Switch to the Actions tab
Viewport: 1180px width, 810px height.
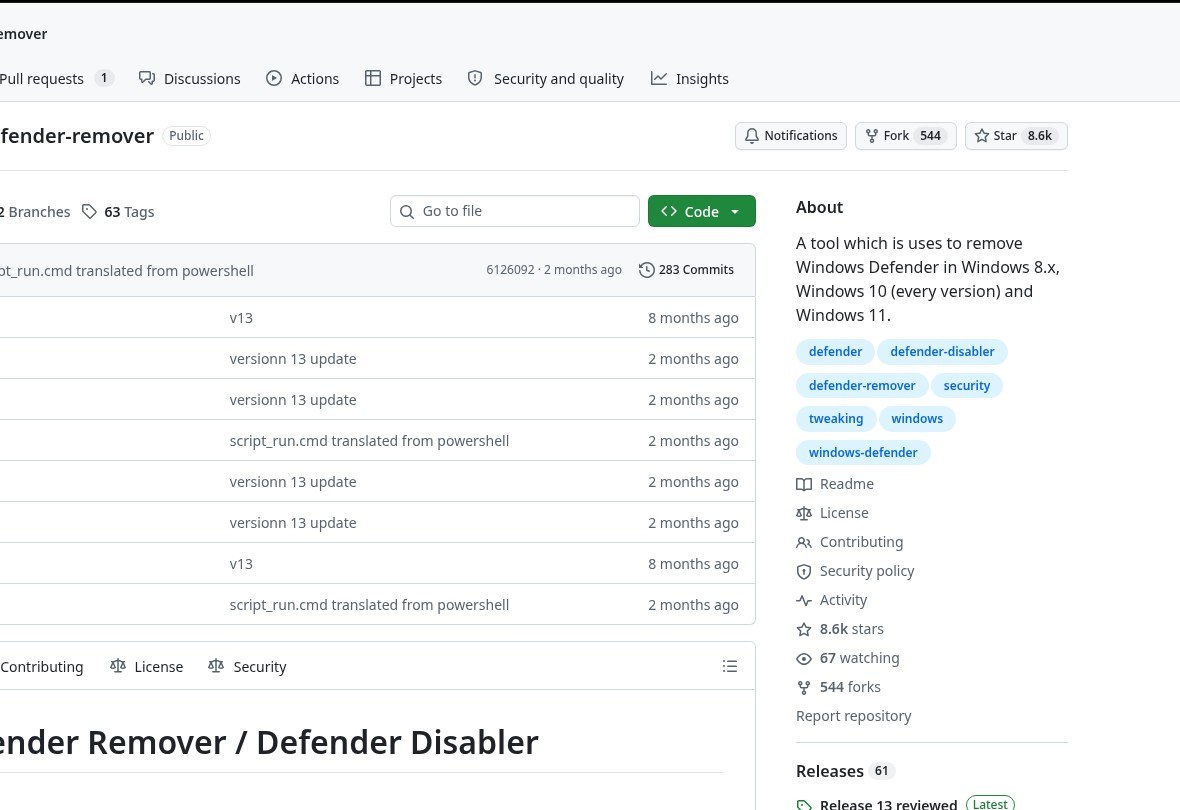click(x=303, y=78)
